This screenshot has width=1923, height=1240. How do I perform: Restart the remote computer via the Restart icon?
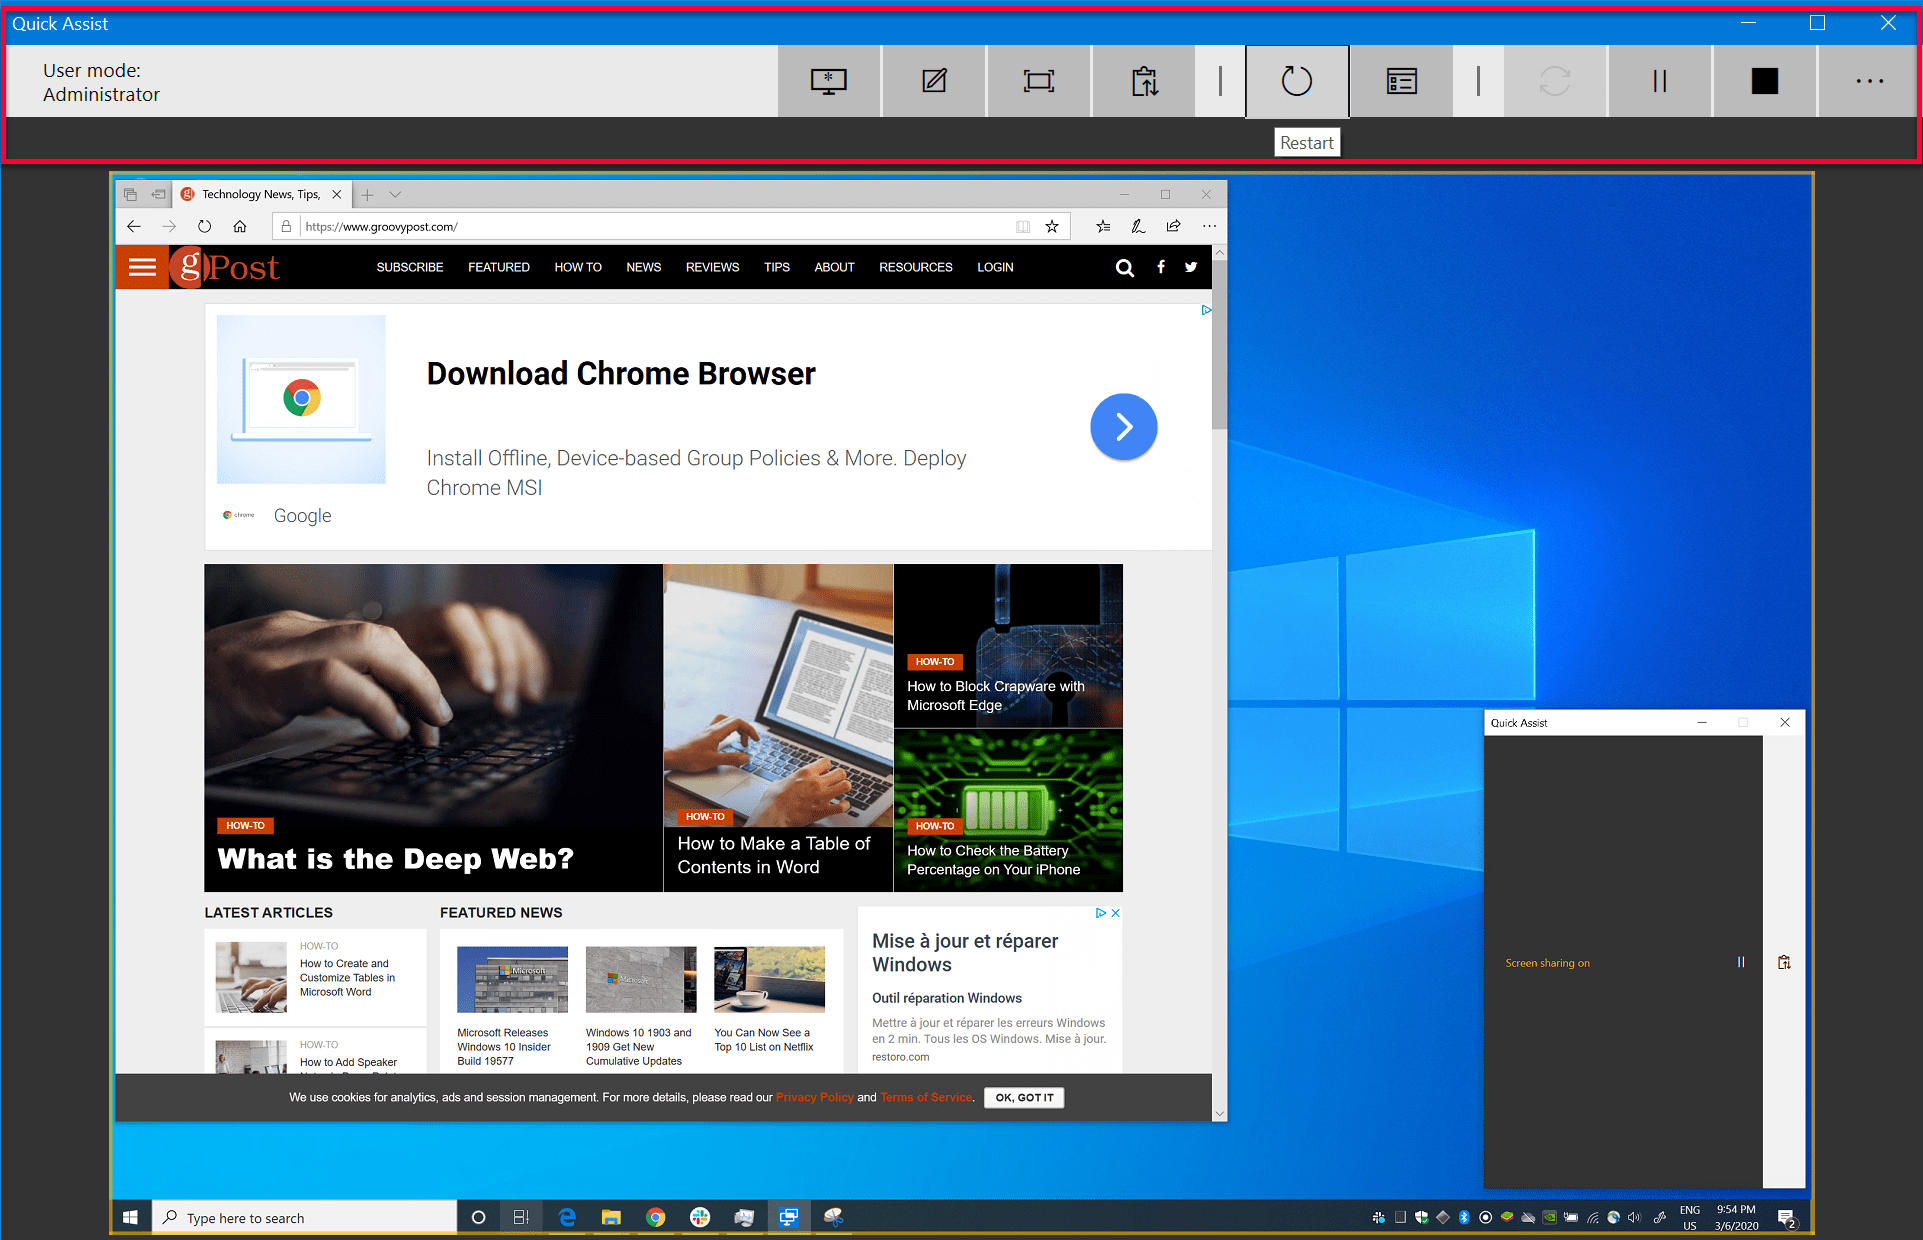coord(1297,81)
